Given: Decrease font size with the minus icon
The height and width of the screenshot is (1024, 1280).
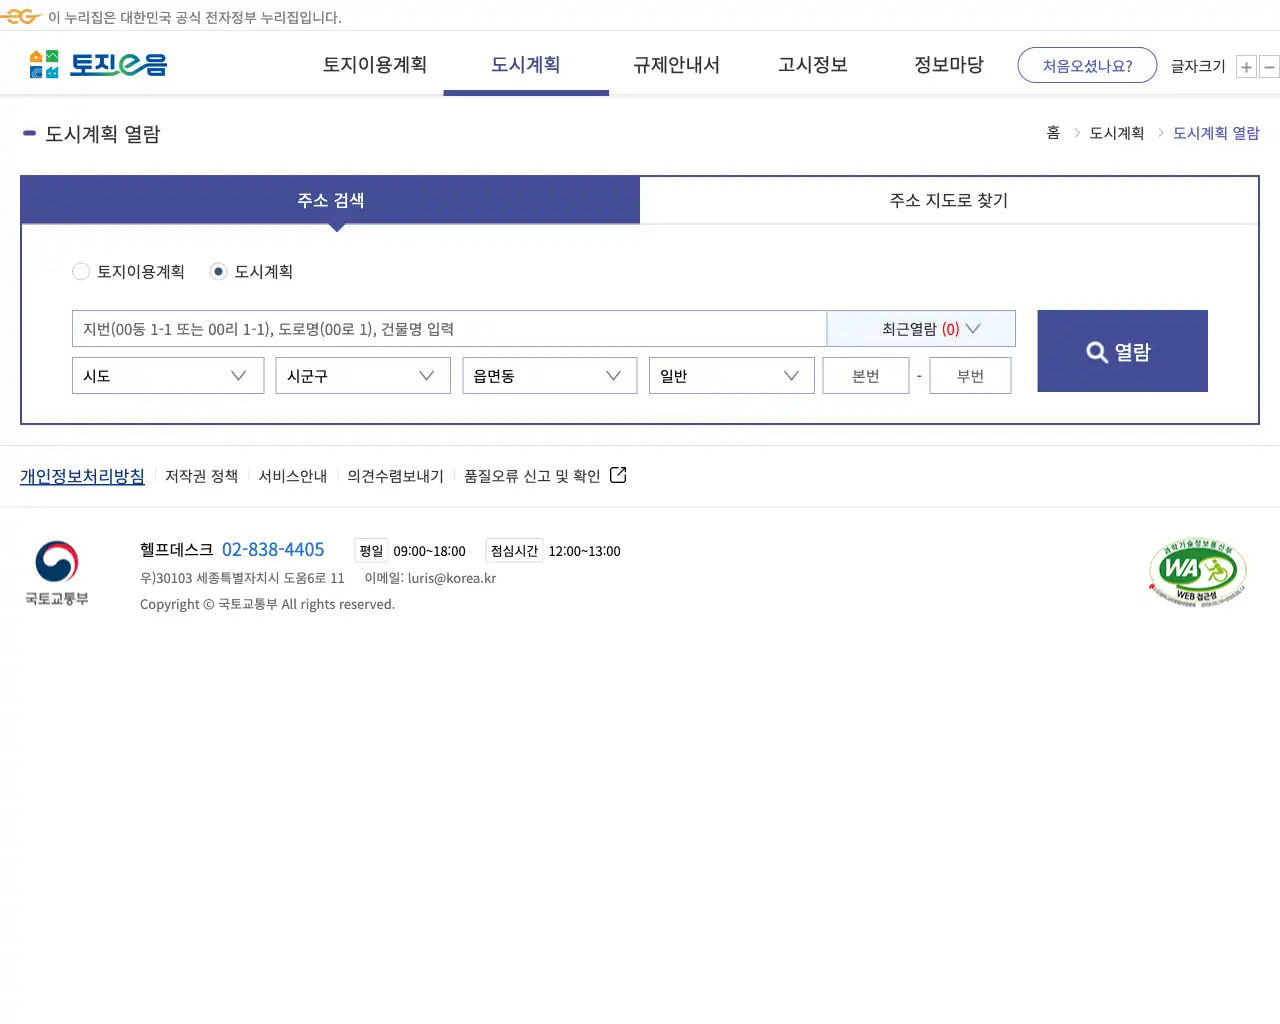Looking at the screenshot, I should pyautogui.click(x=1269, y=66).
